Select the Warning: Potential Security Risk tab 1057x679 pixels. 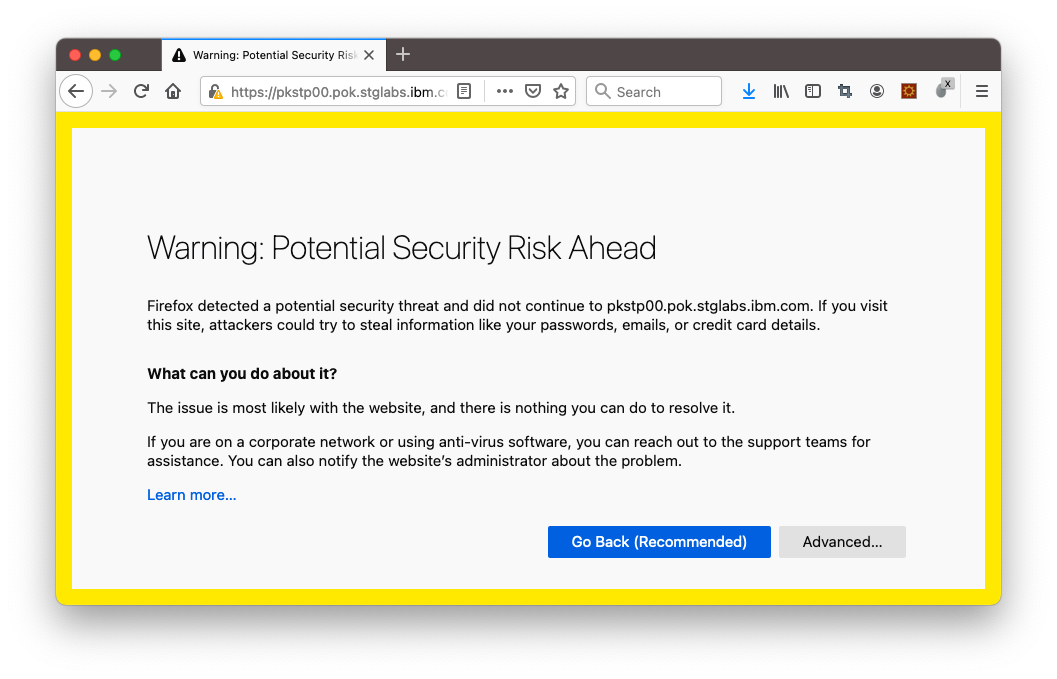tap(265, 55)
